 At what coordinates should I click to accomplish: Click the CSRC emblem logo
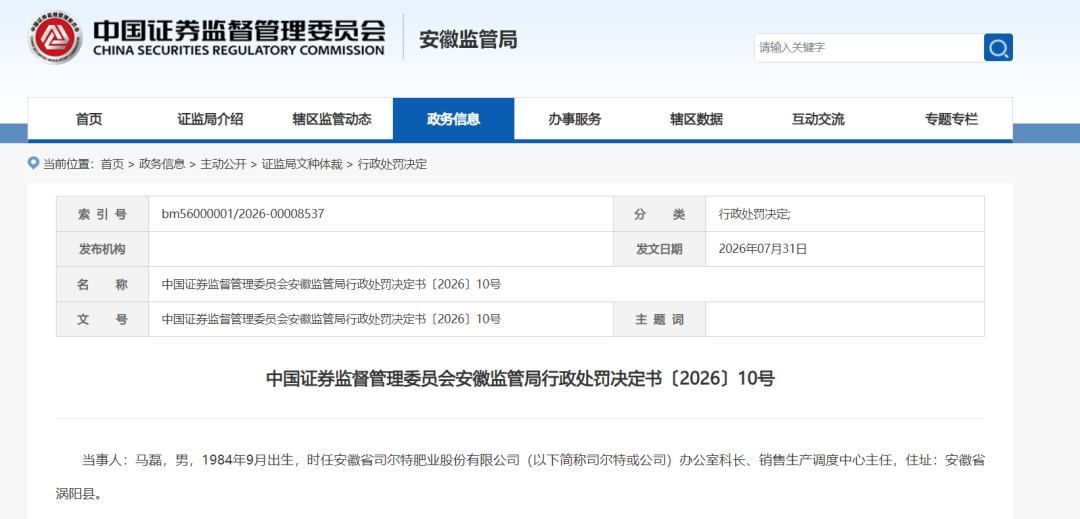55,36
